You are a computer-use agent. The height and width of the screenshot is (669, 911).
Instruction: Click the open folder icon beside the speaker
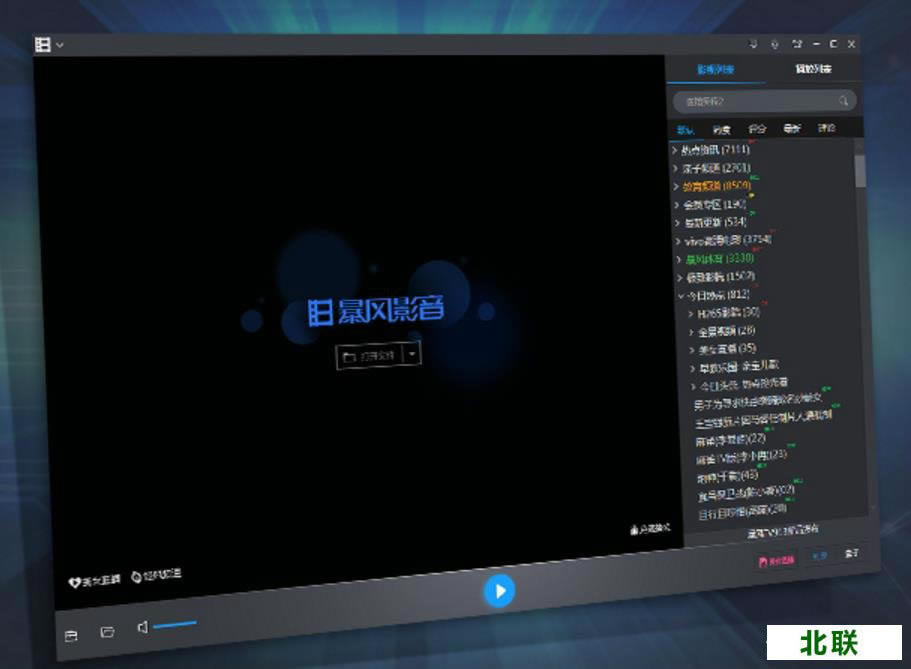(107, 632)
